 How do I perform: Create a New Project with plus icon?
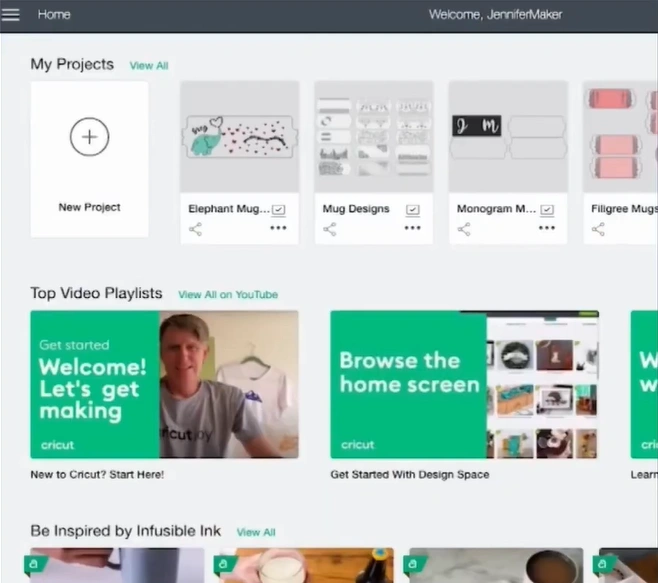coord(89,137)
